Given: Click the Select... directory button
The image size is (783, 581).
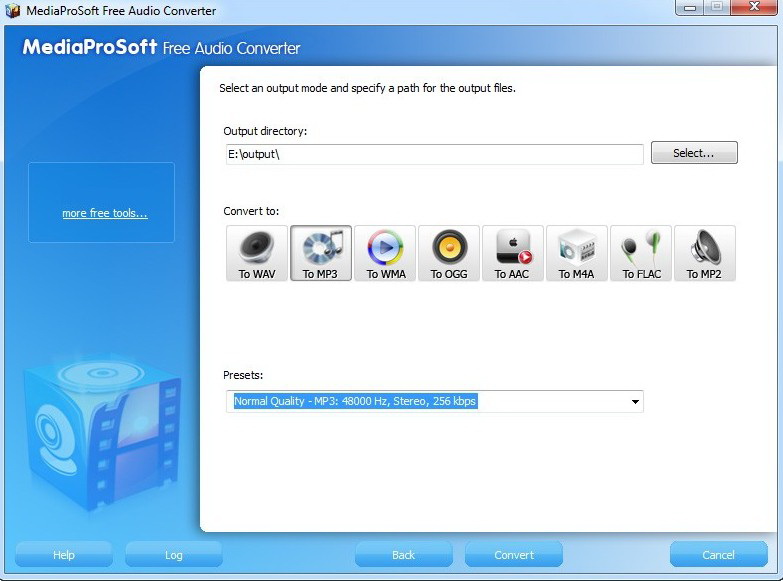Looking at the screenshot, I should [x=694, y=153].
